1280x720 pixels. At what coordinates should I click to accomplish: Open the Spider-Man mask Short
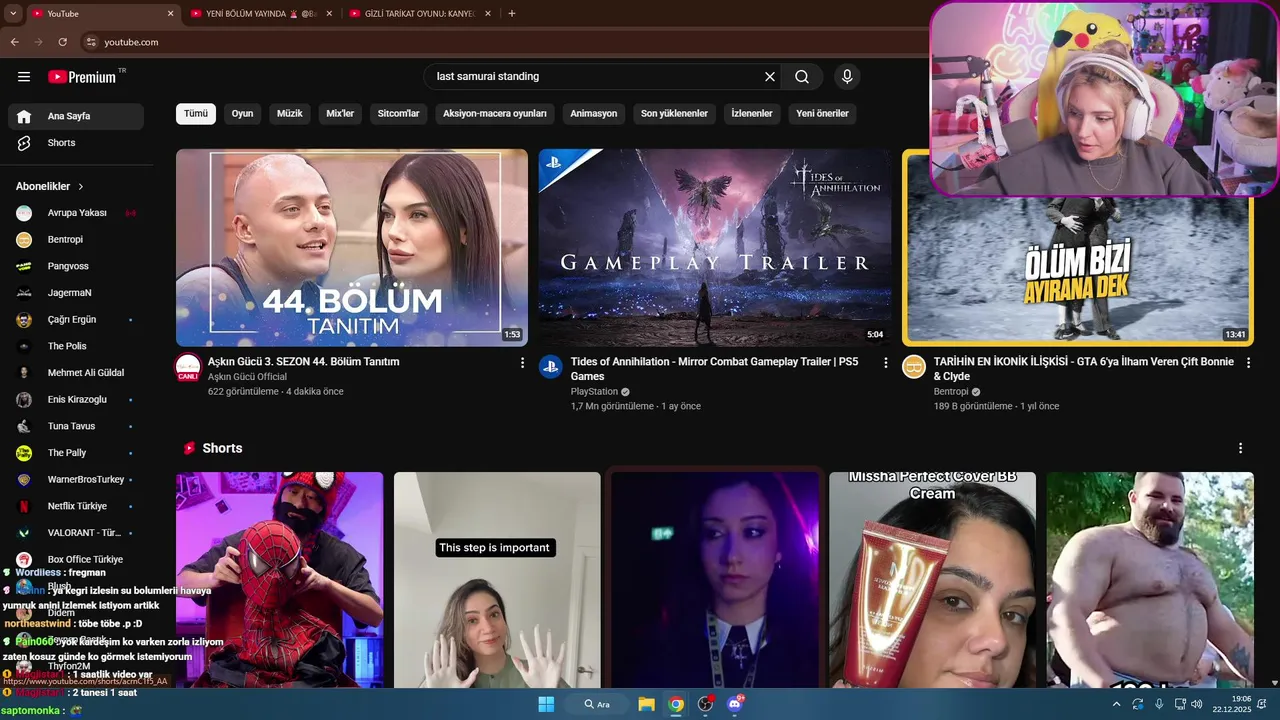(x=280, y=580)
